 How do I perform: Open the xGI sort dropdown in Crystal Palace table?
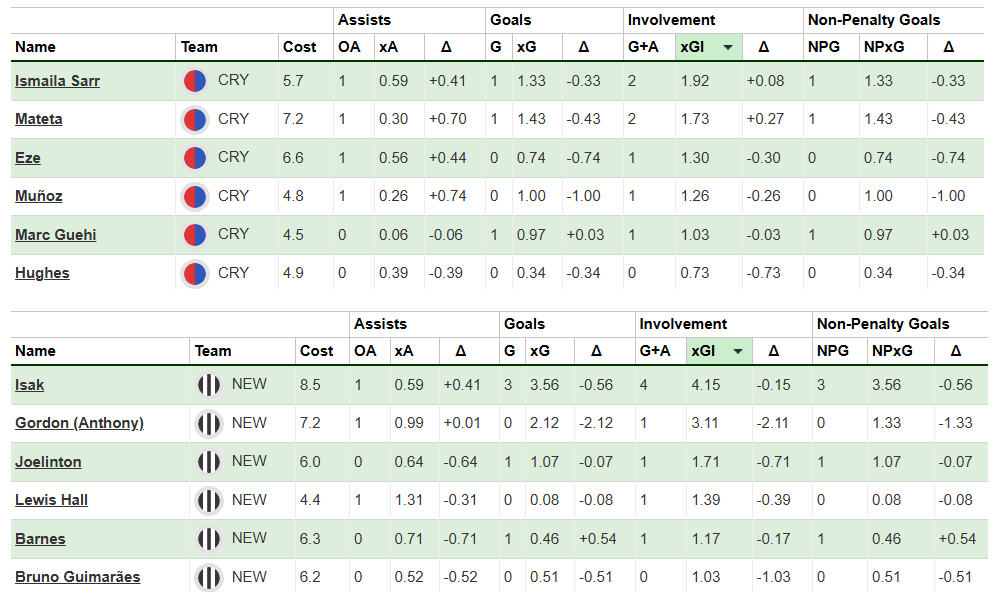[728, 47]
